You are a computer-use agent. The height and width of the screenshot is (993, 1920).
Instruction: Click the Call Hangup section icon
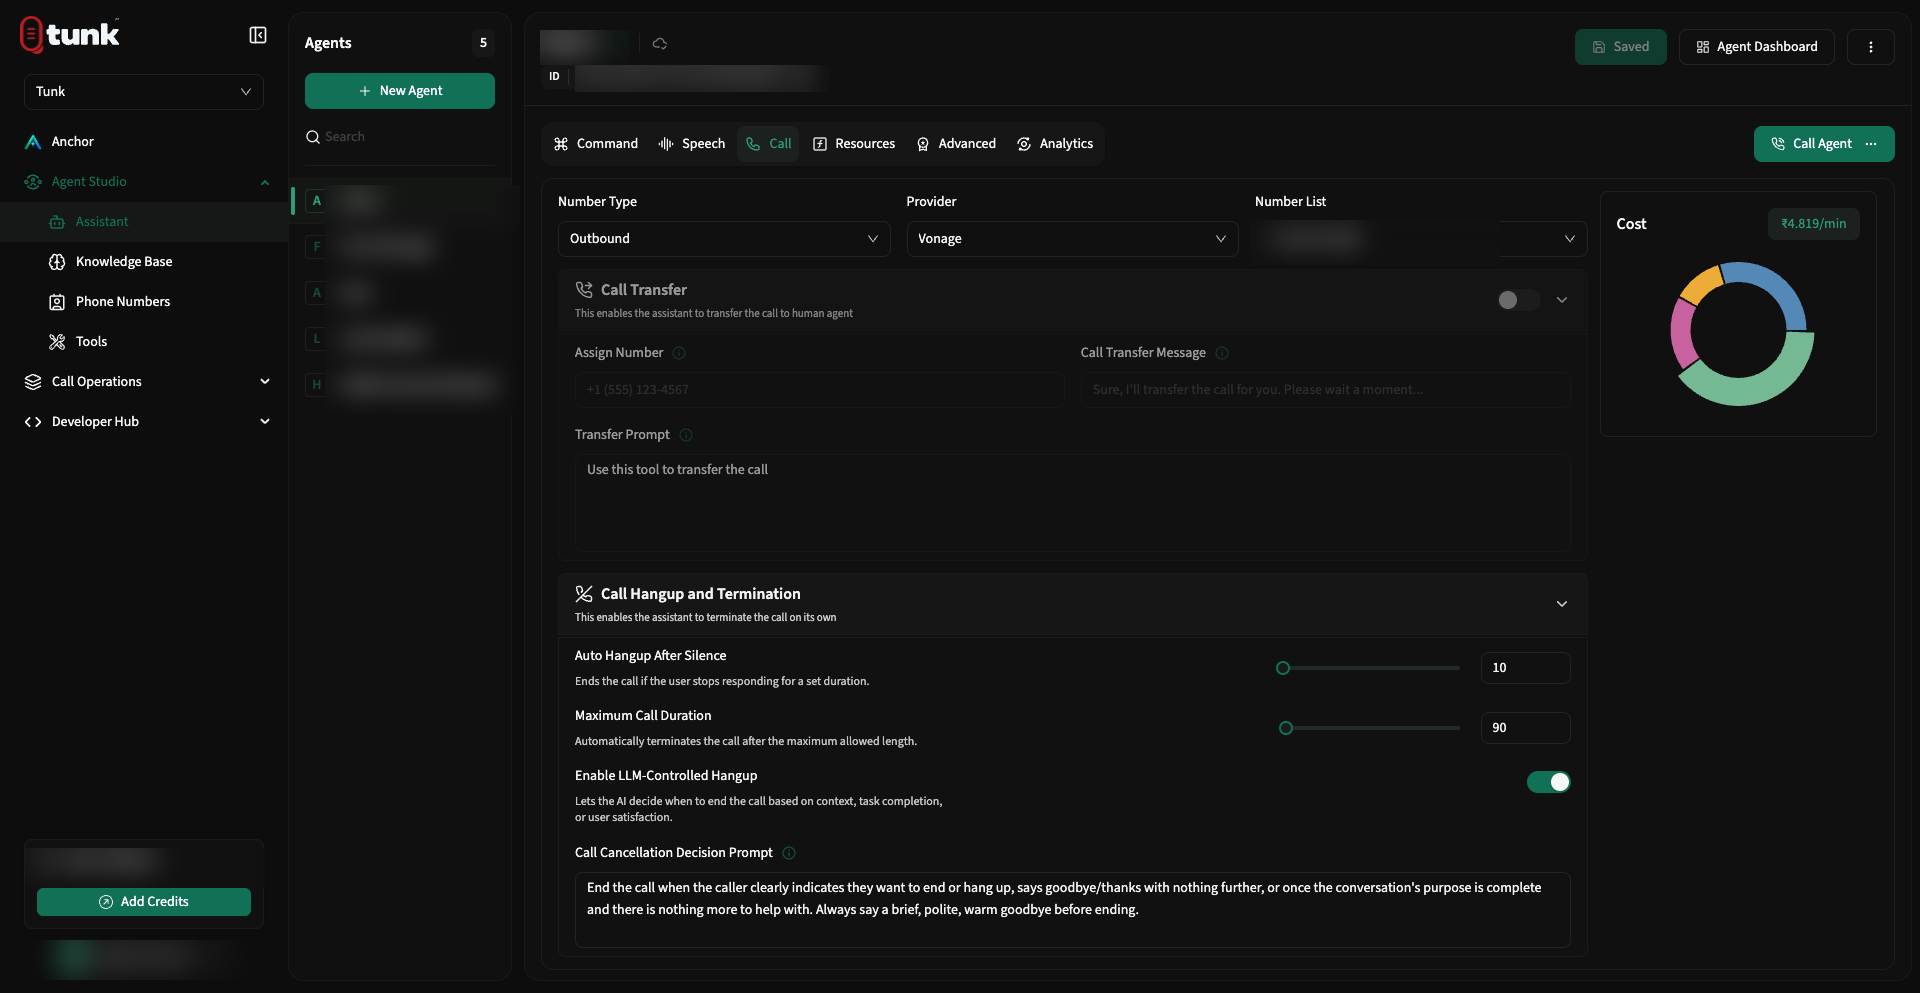[x=584, y=594]
